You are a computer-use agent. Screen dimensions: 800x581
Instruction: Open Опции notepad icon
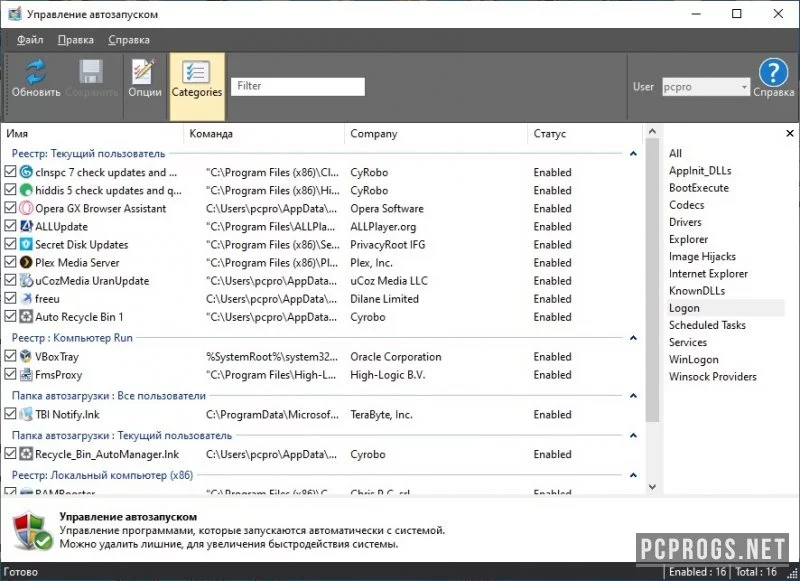tap(143, 71)
